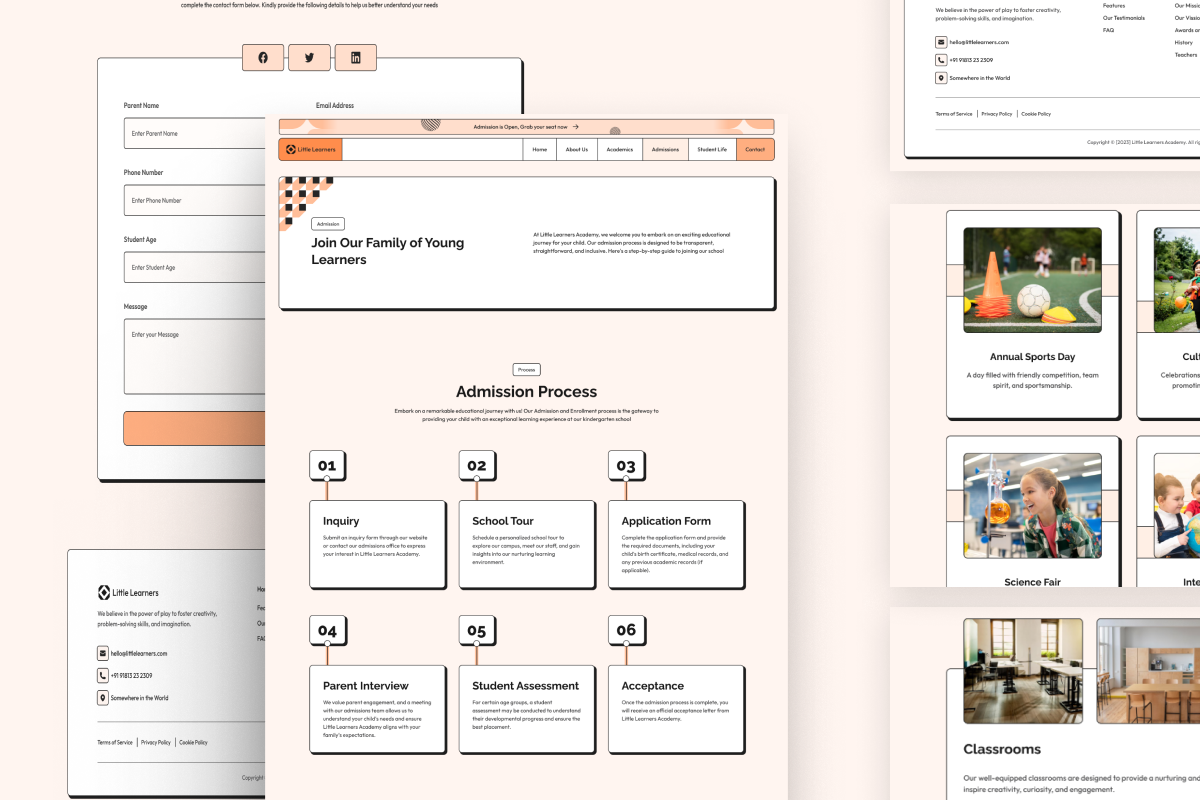Image resolution: width=1200 pixels, height=800 pixels.
Task: Click the 06 step badge
Action: pyautogui.click(x=626, y=630)
